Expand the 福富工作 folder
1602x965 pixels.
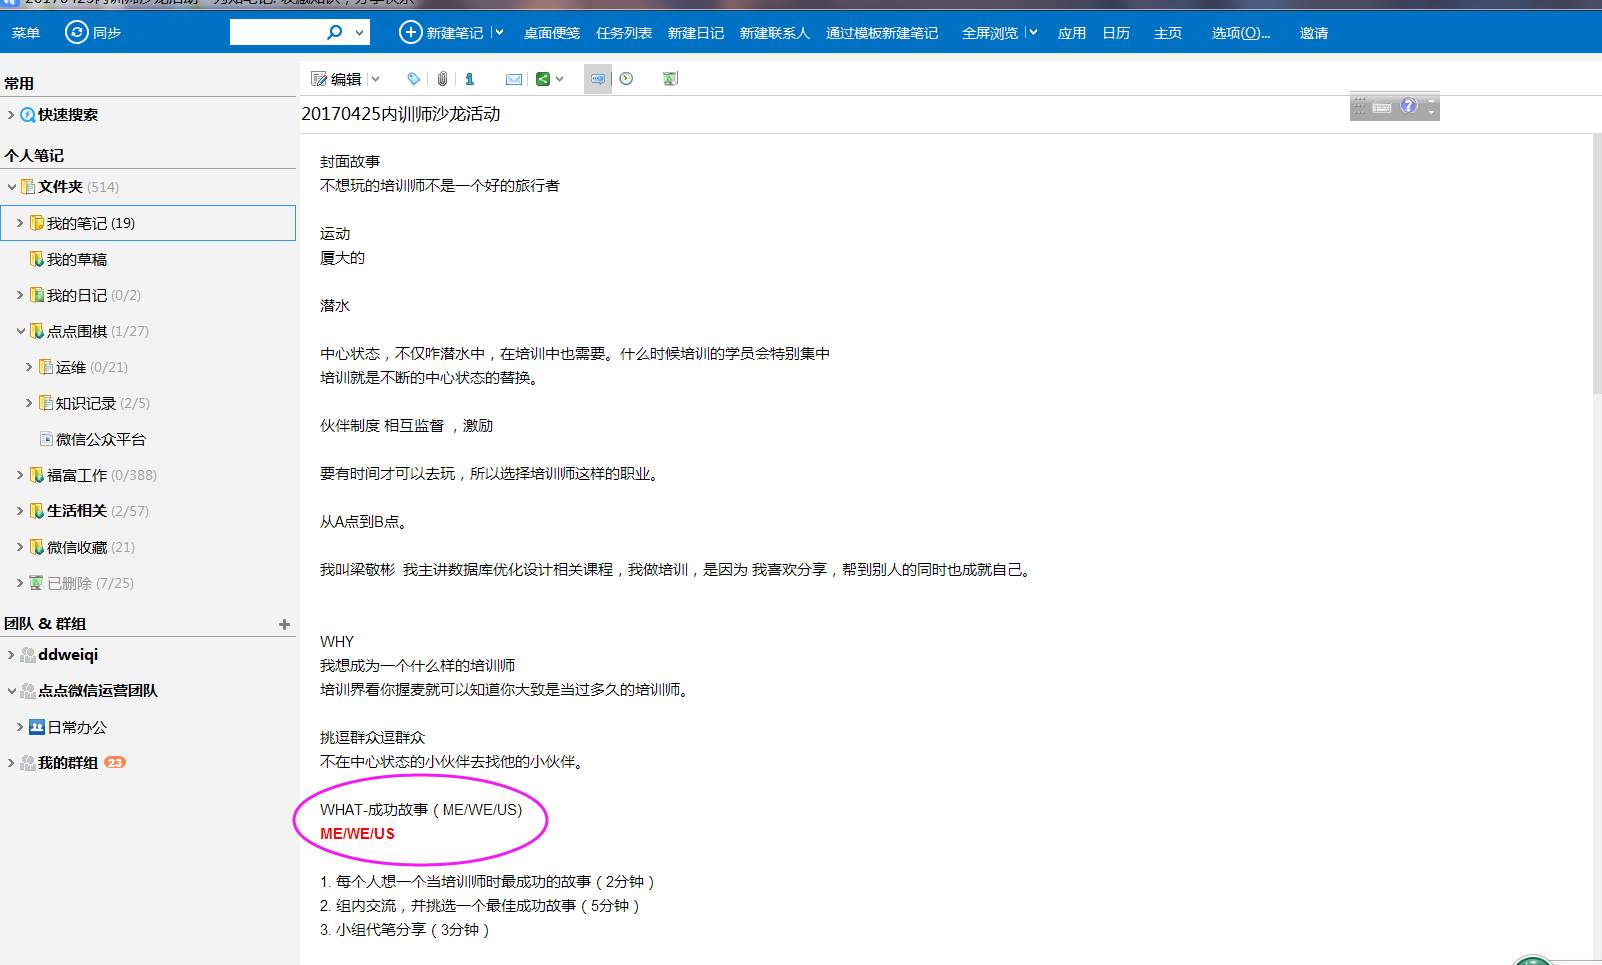click(19, 475)
